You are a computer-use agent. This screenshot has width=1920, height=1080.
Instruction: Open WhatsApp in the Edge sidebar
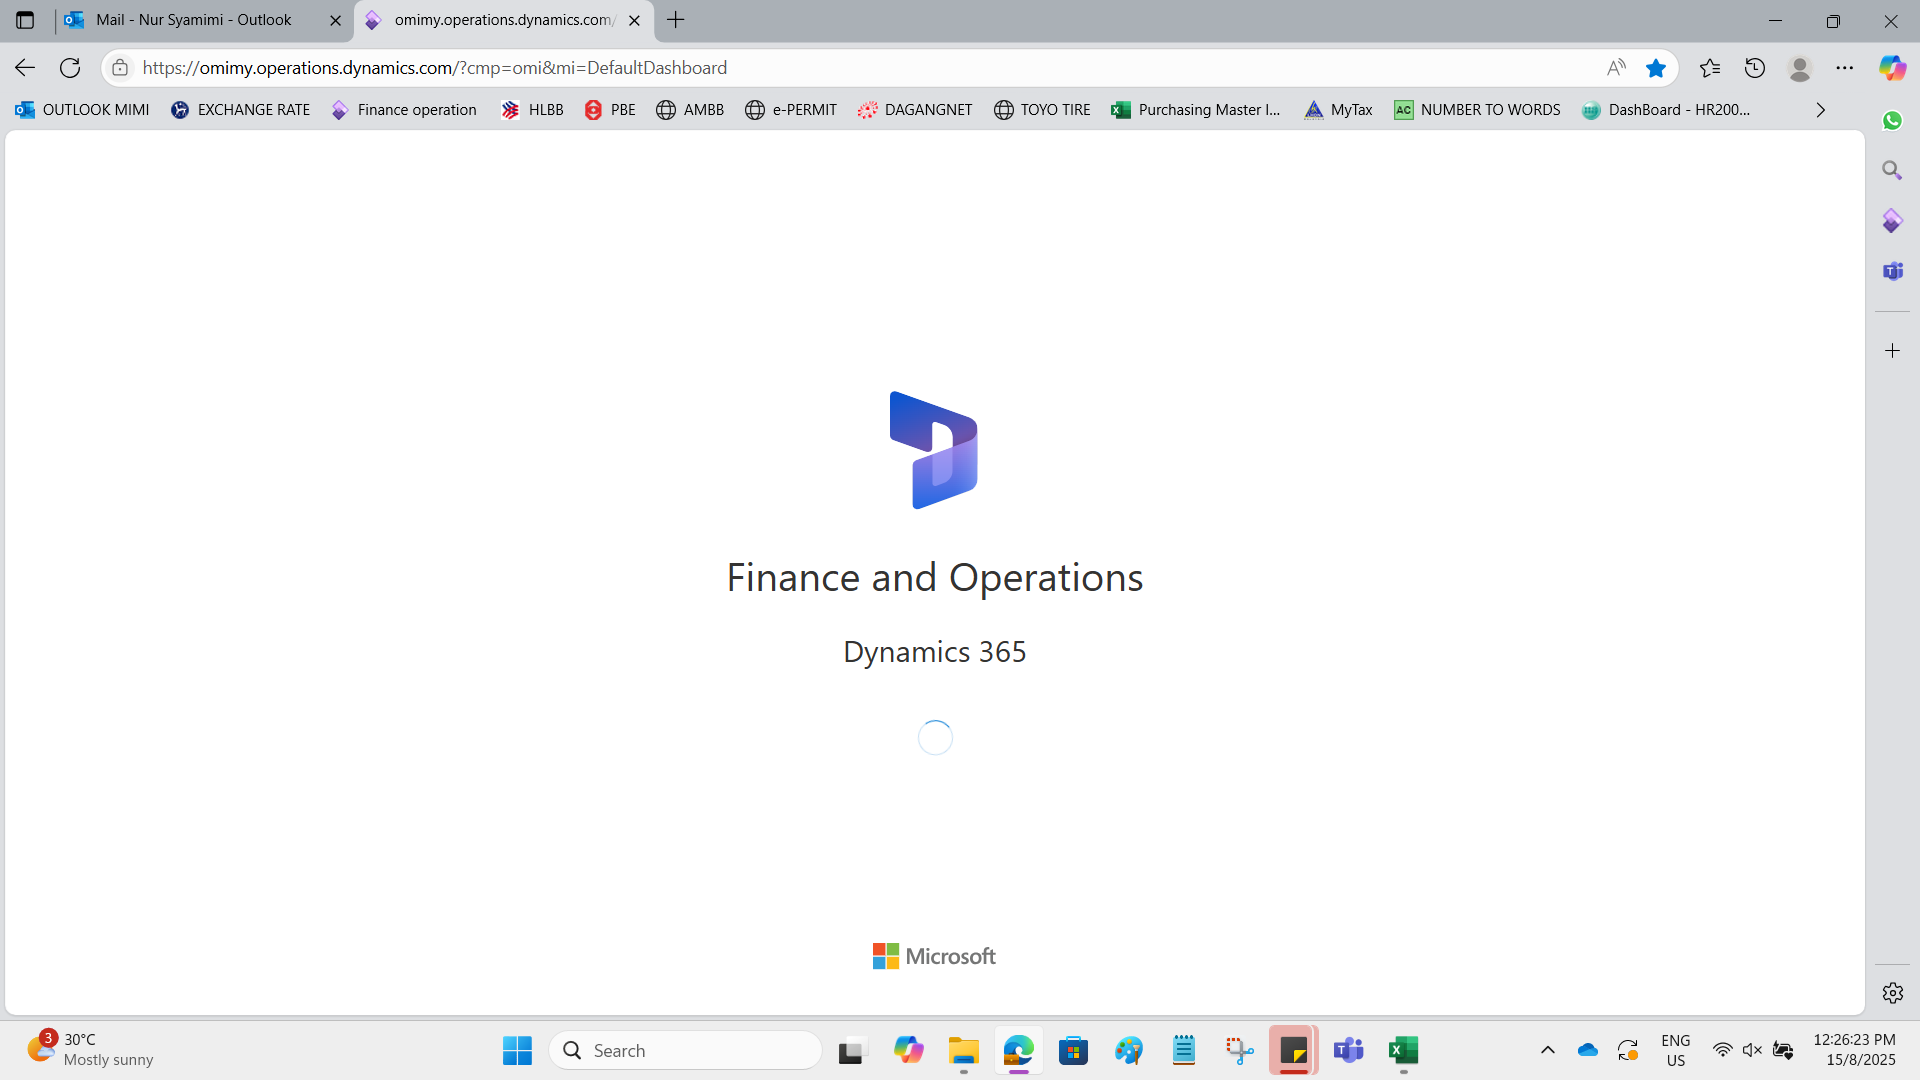[x=1892, y=120]
